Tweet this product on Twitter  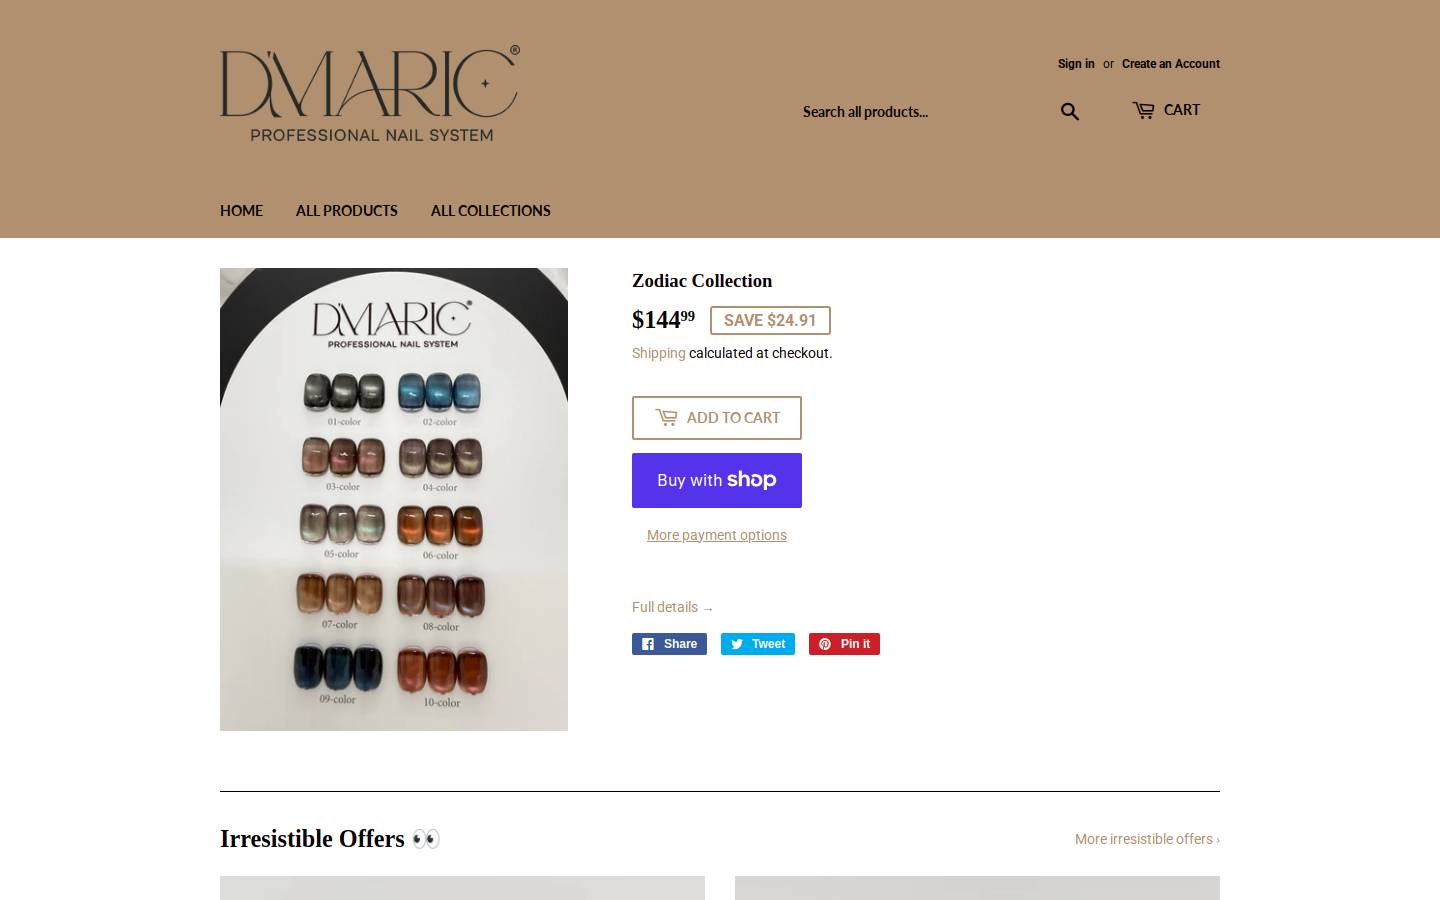click(x=758, y=644)
